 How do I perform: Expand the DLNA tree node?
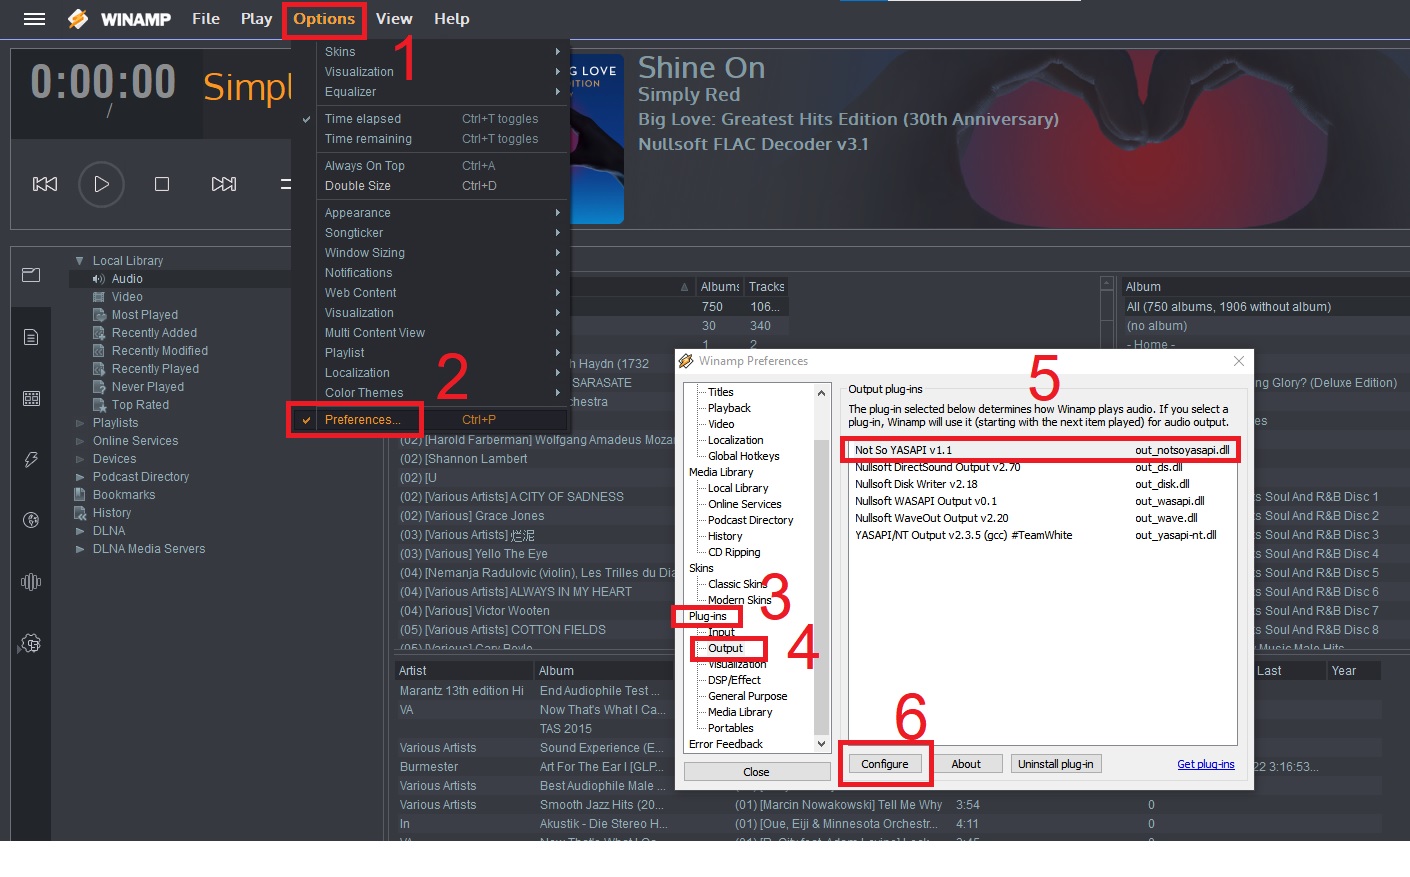pos(80,531)
